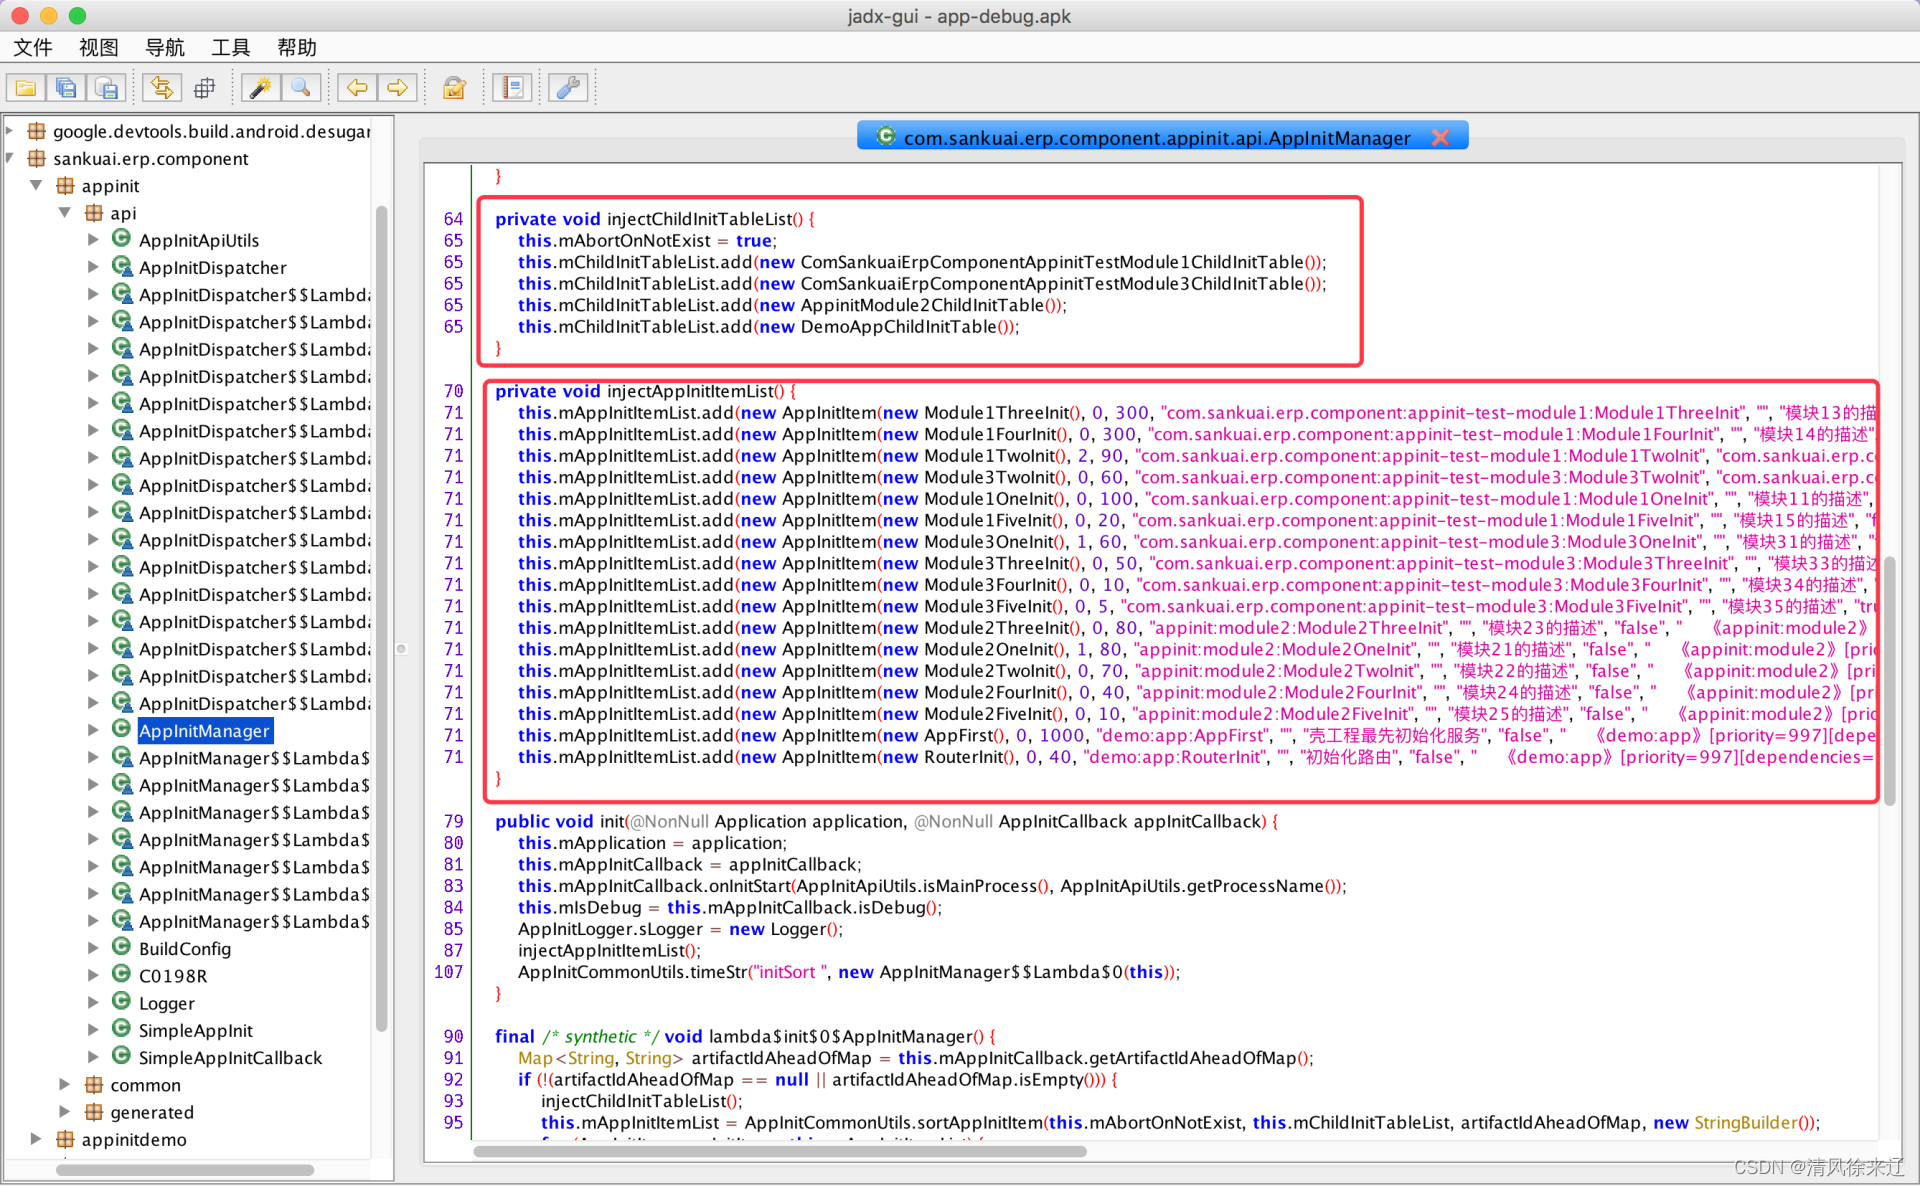The height and width of the screenshot is (1186, 1920).
Task: Open class search with the magnifier icon
Action: tap(301, 88)
